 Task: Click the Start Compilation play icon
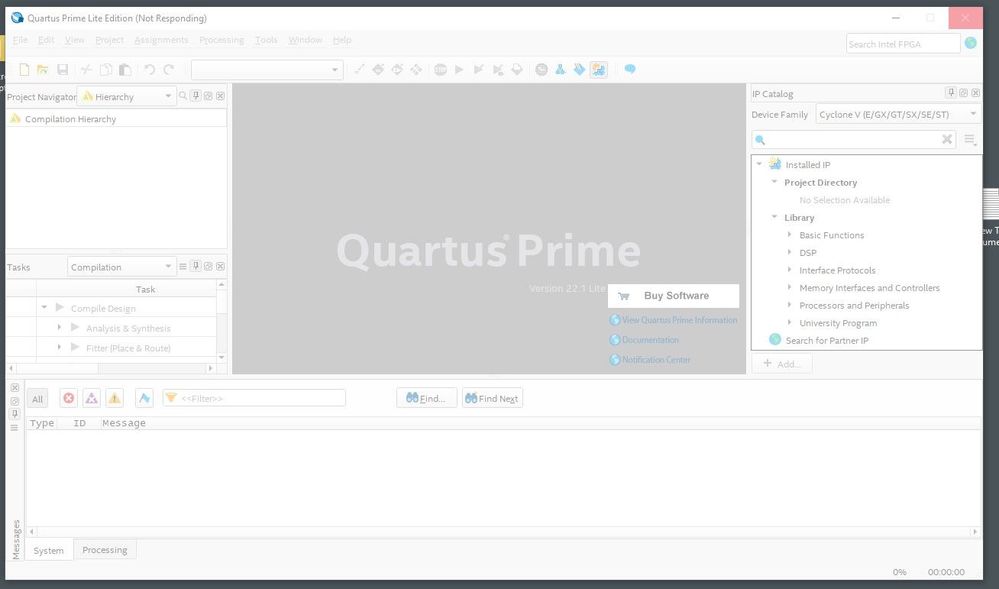tap(459, 69)
